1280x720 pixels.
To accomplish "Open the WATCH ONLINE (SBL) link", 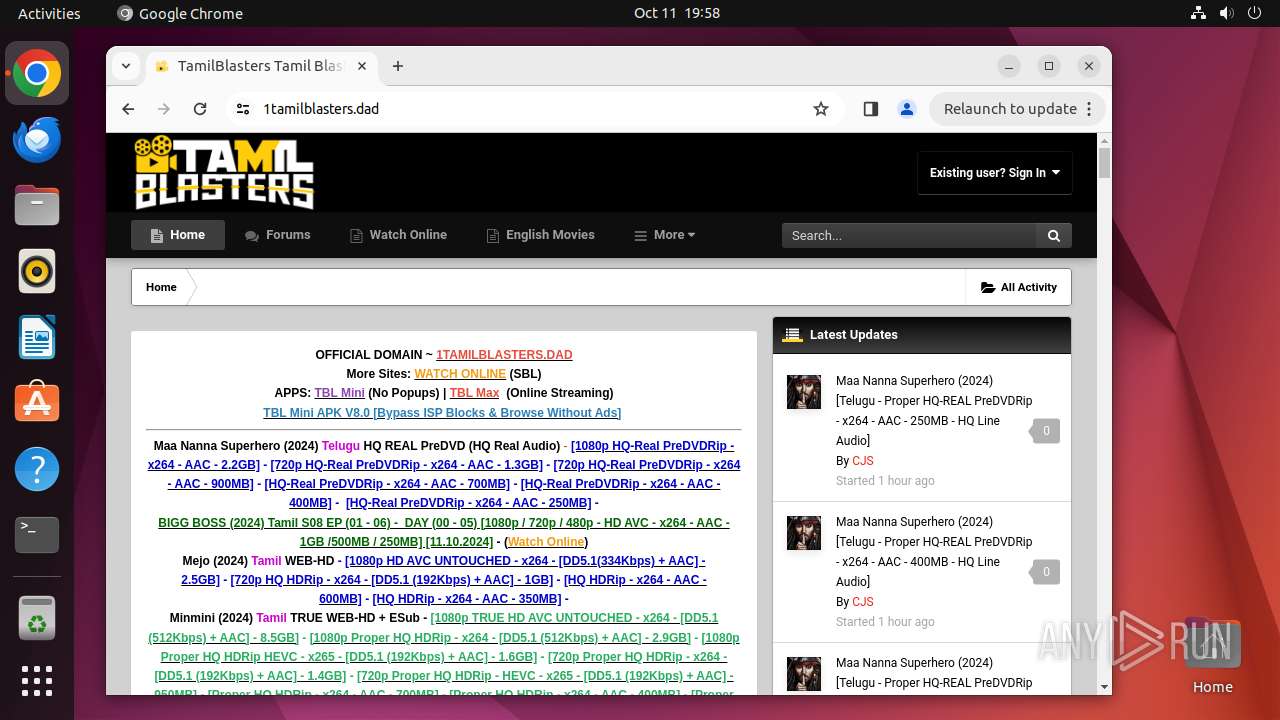I will pos(460,374).
